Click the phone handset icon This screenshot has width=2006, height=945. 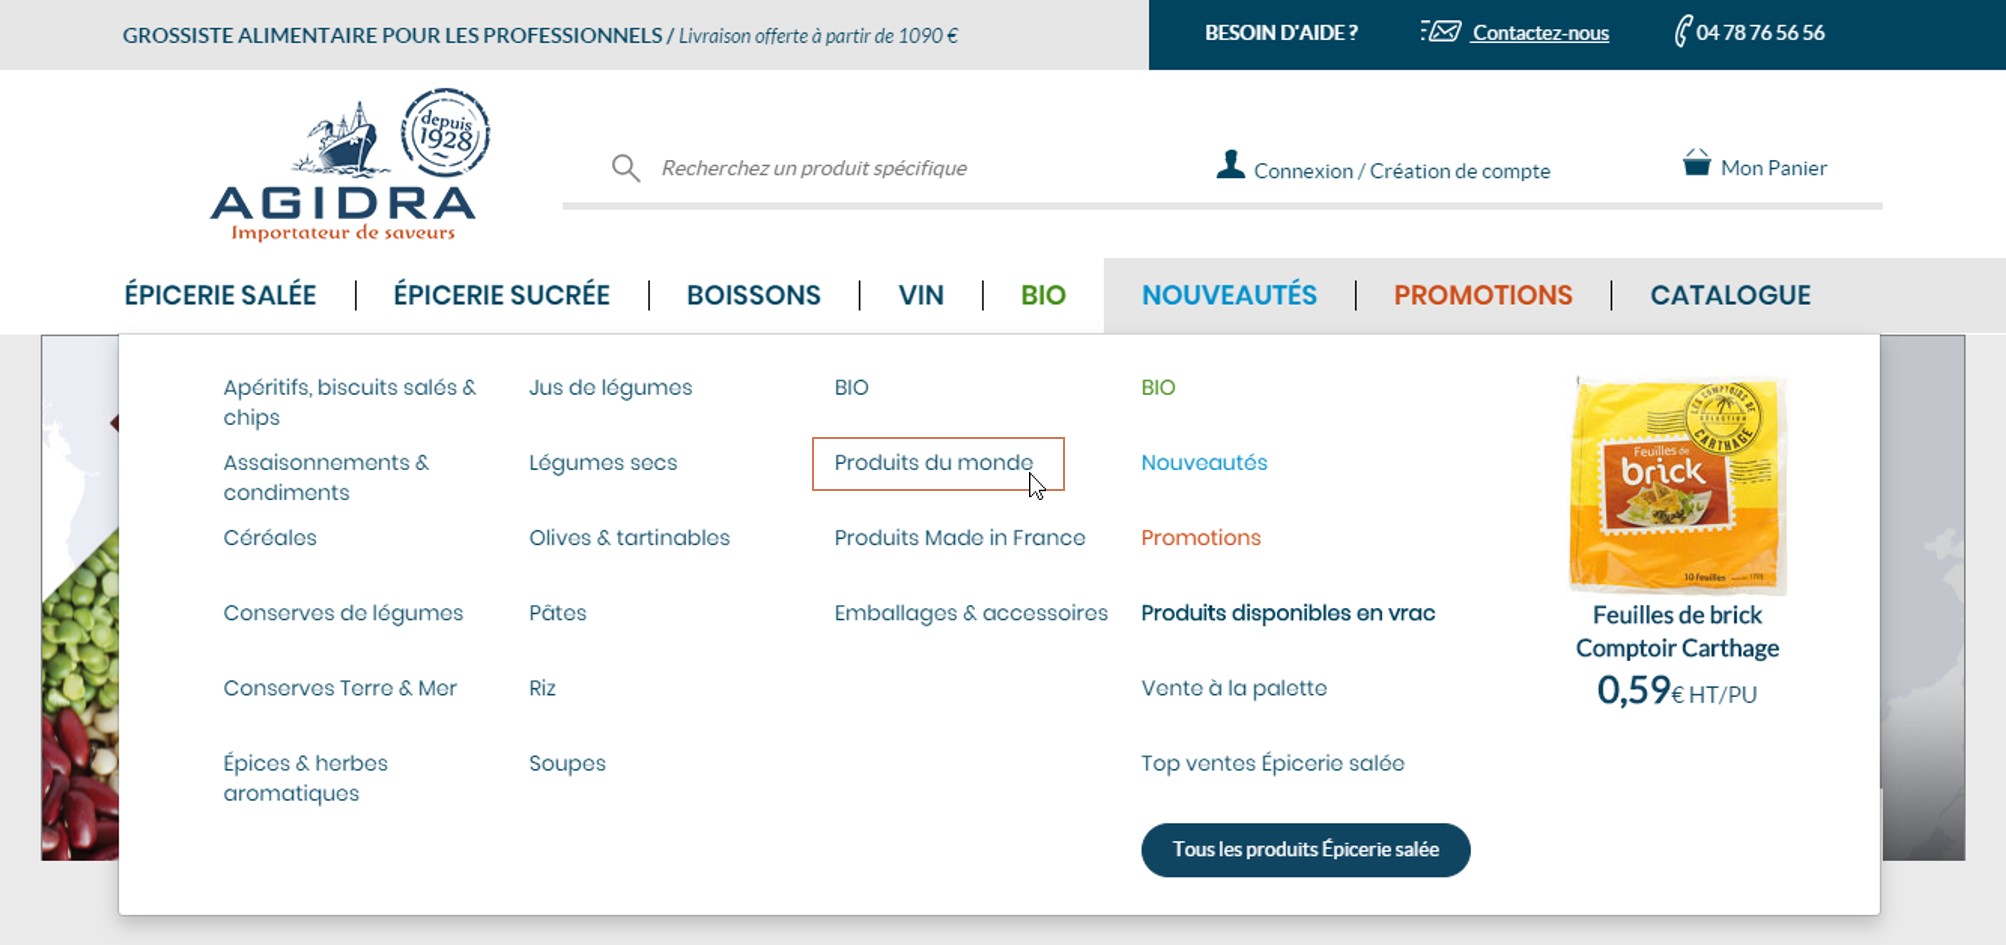[x=1683, y=32]
